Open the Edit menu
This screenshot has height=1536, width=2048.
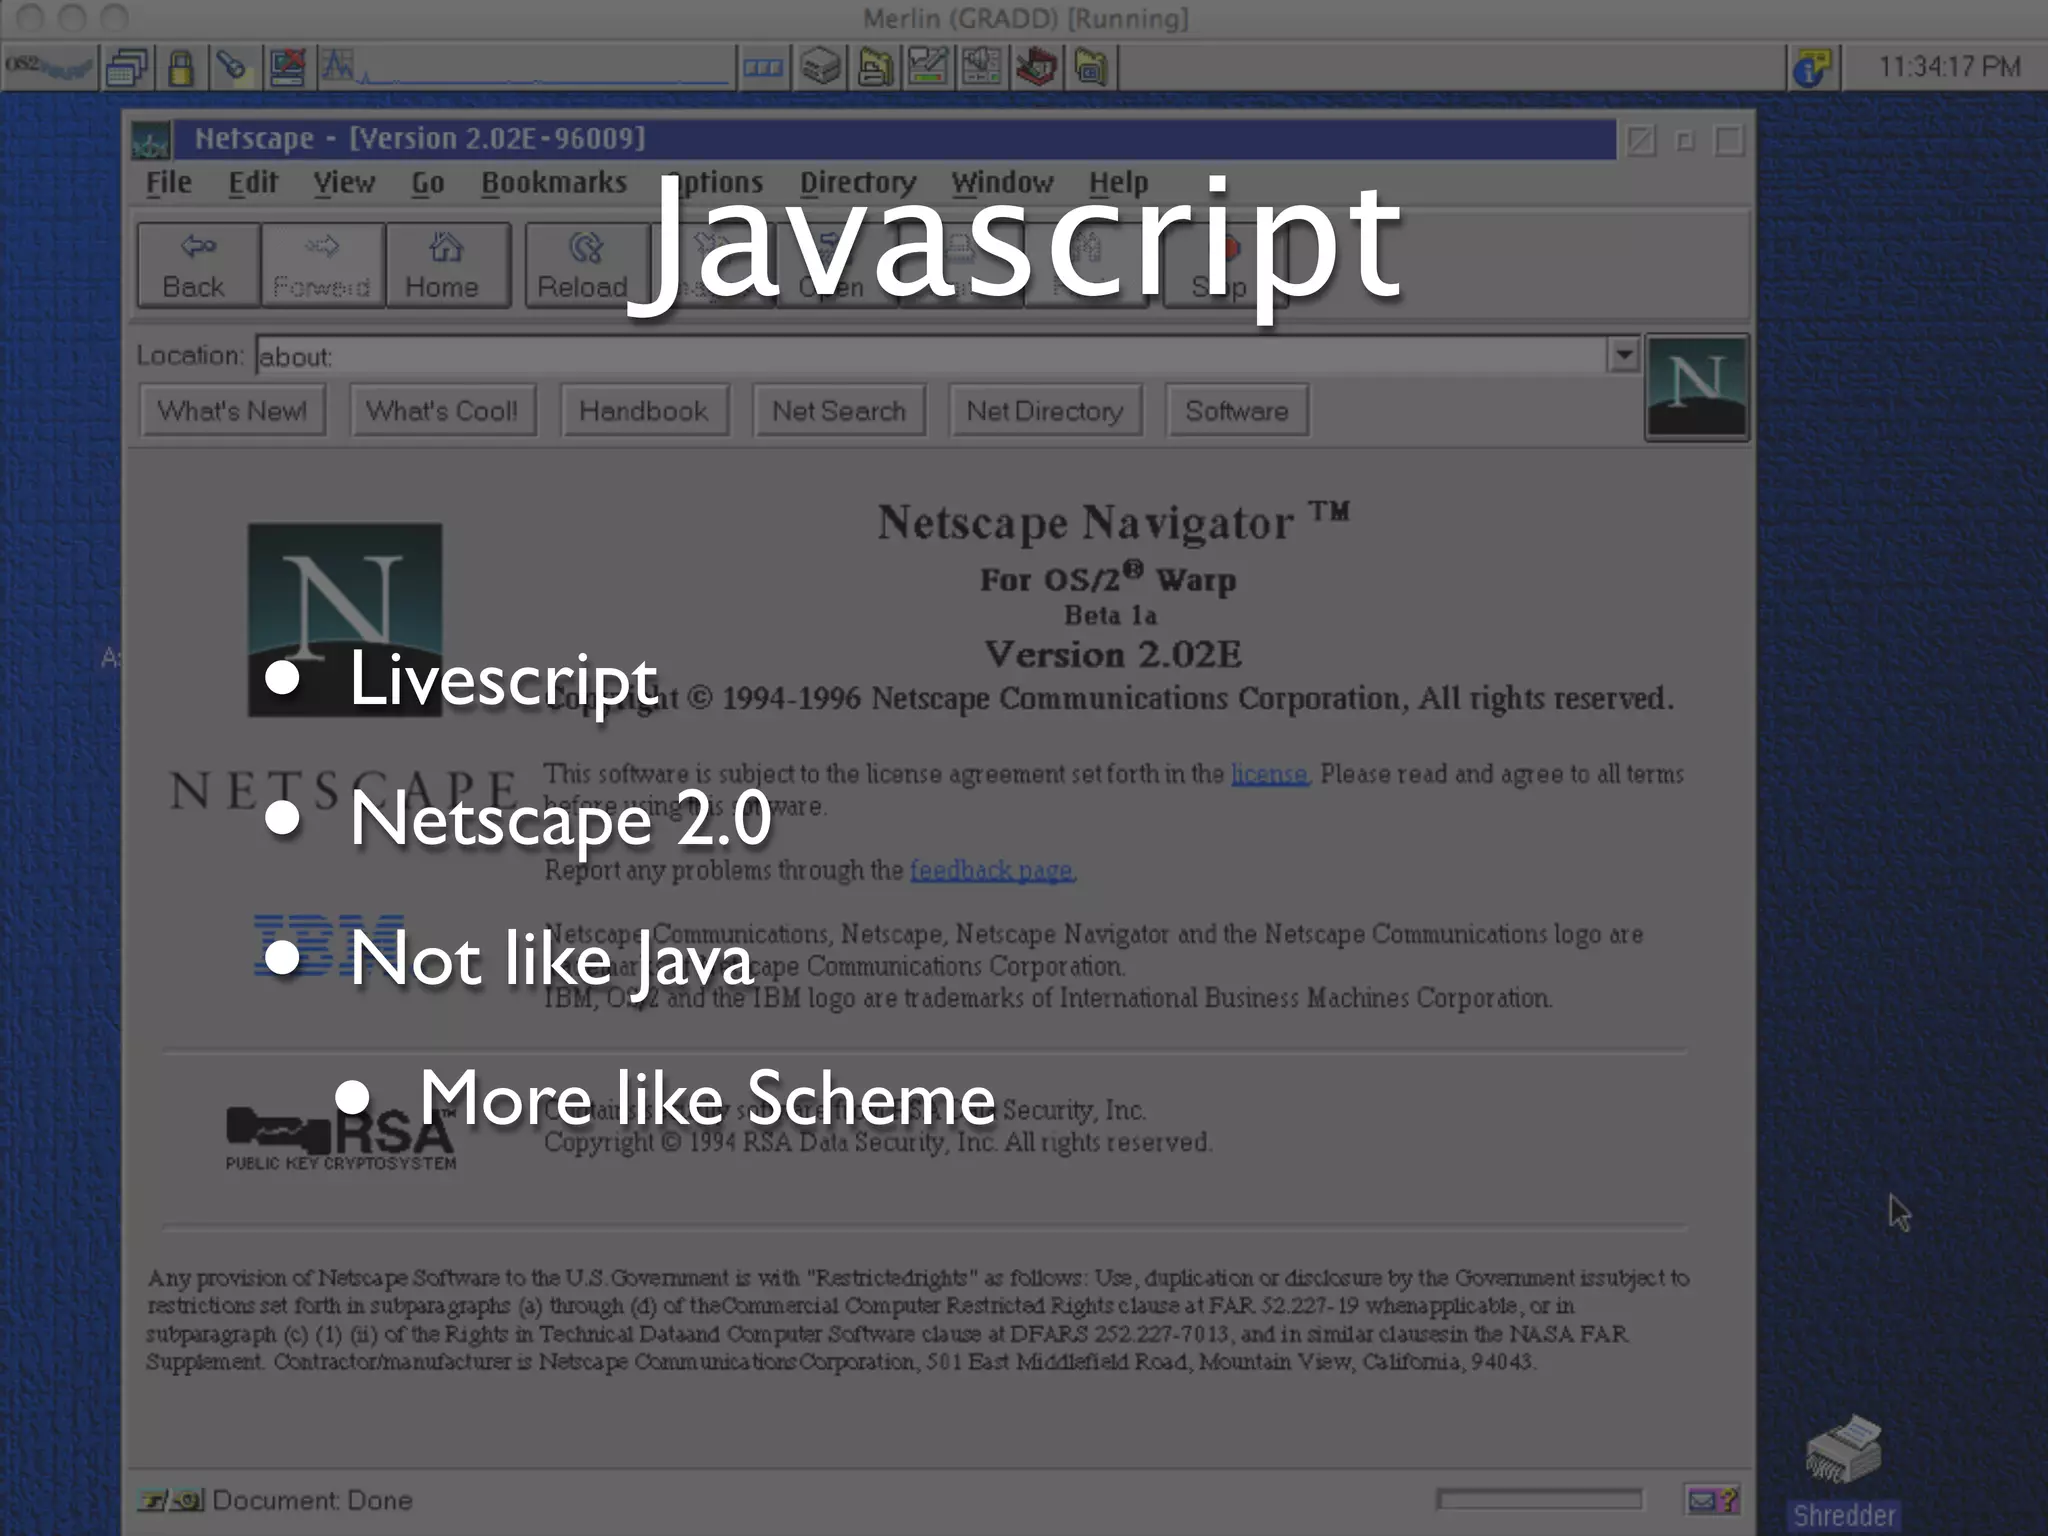253,183
